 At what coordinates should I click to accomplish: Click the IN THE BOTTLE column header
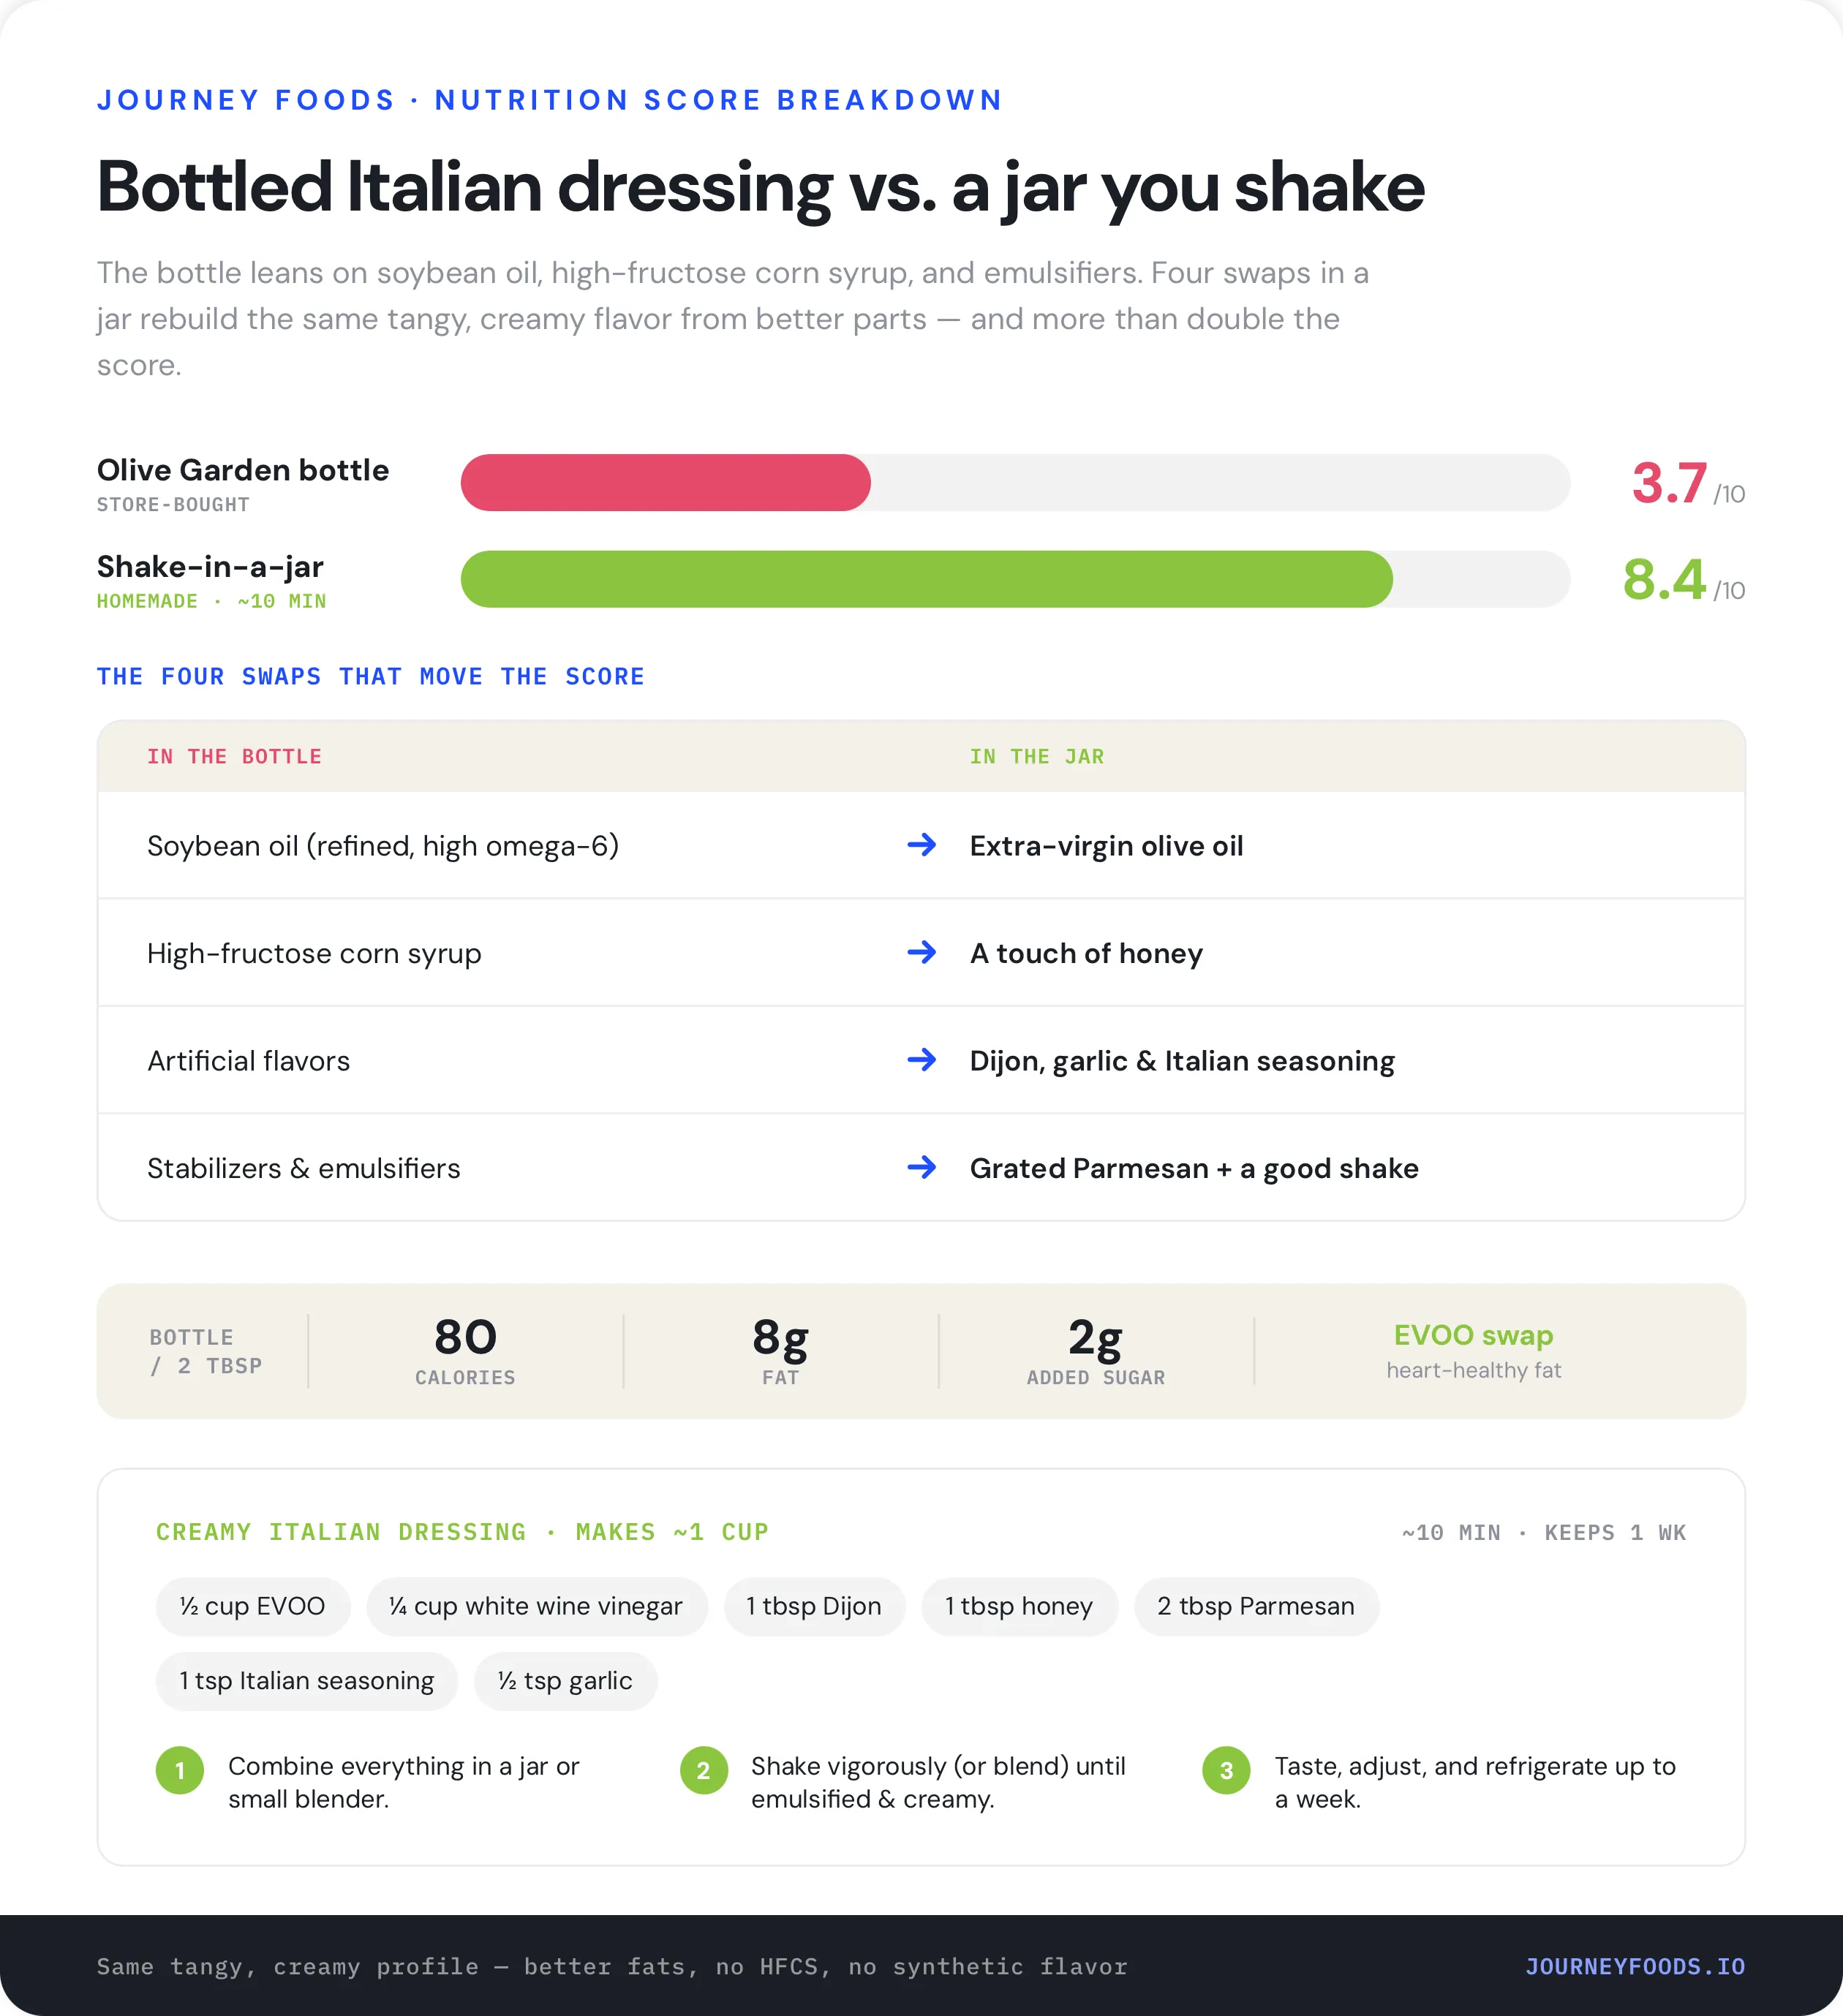coord(235,757)
